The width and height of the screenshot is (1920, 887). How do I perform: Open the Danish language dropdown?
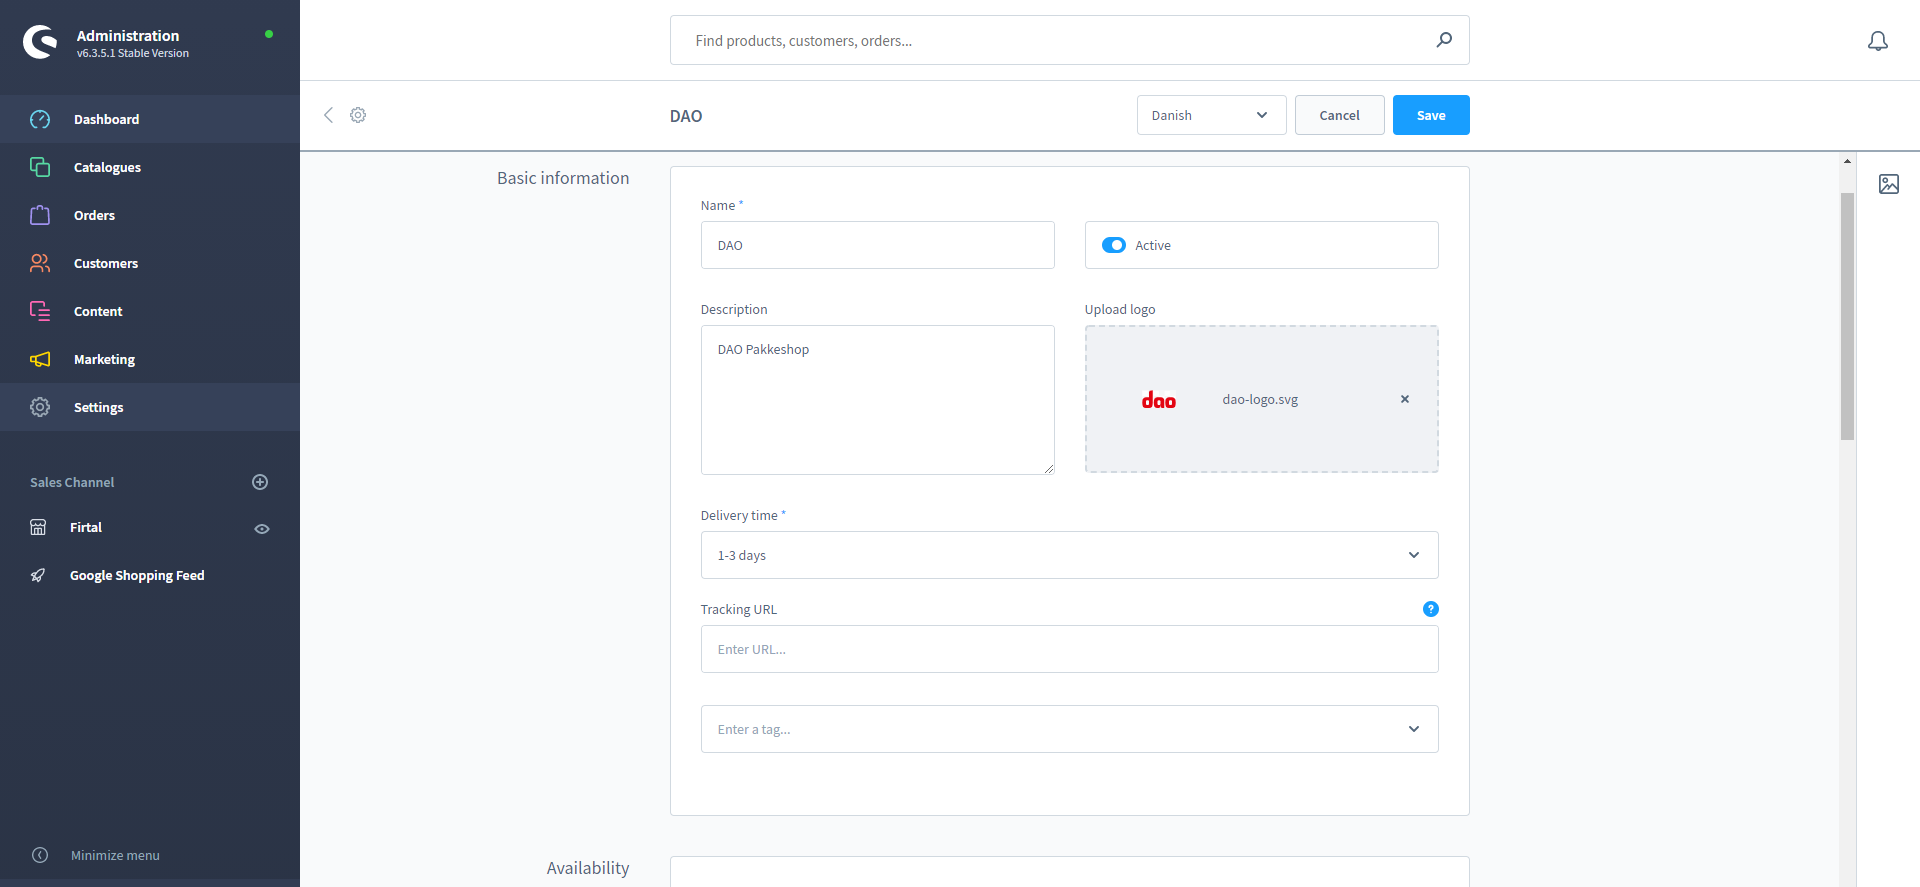tap(1211, 115)
